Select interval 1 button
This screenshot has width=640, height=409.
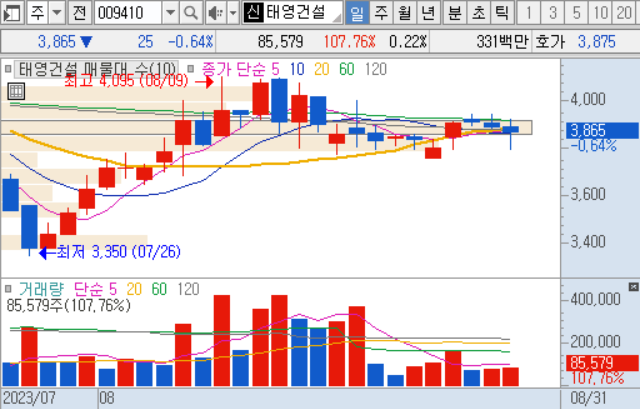pos(529,13)
